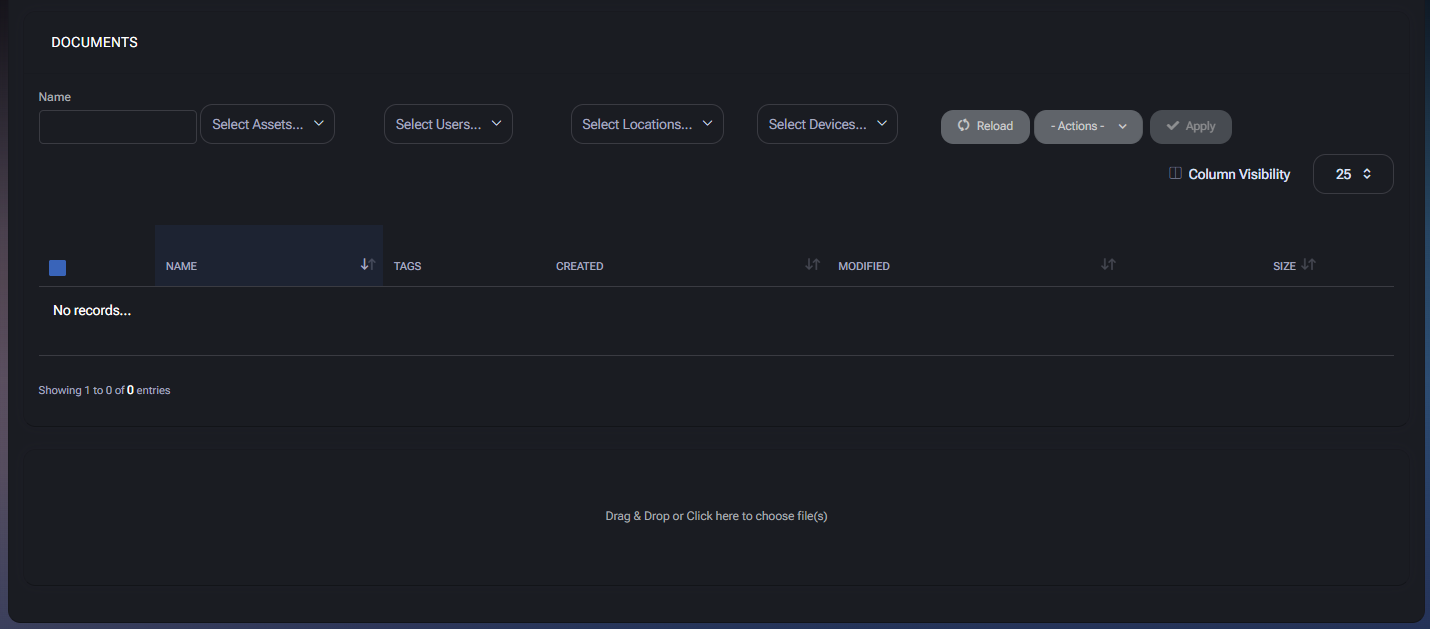
Task: Click the CREATED column header label
Action: click(579, 266)
